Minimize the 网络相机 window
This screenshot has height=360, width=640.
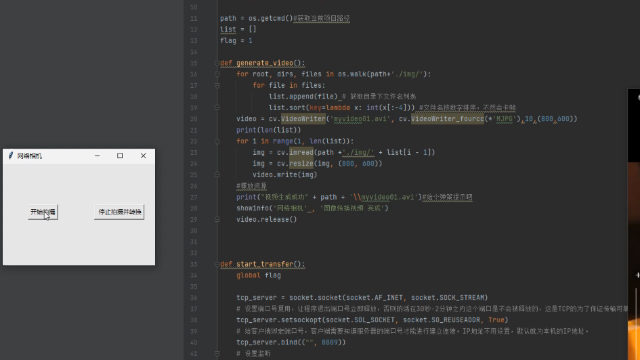pos(97,156)
